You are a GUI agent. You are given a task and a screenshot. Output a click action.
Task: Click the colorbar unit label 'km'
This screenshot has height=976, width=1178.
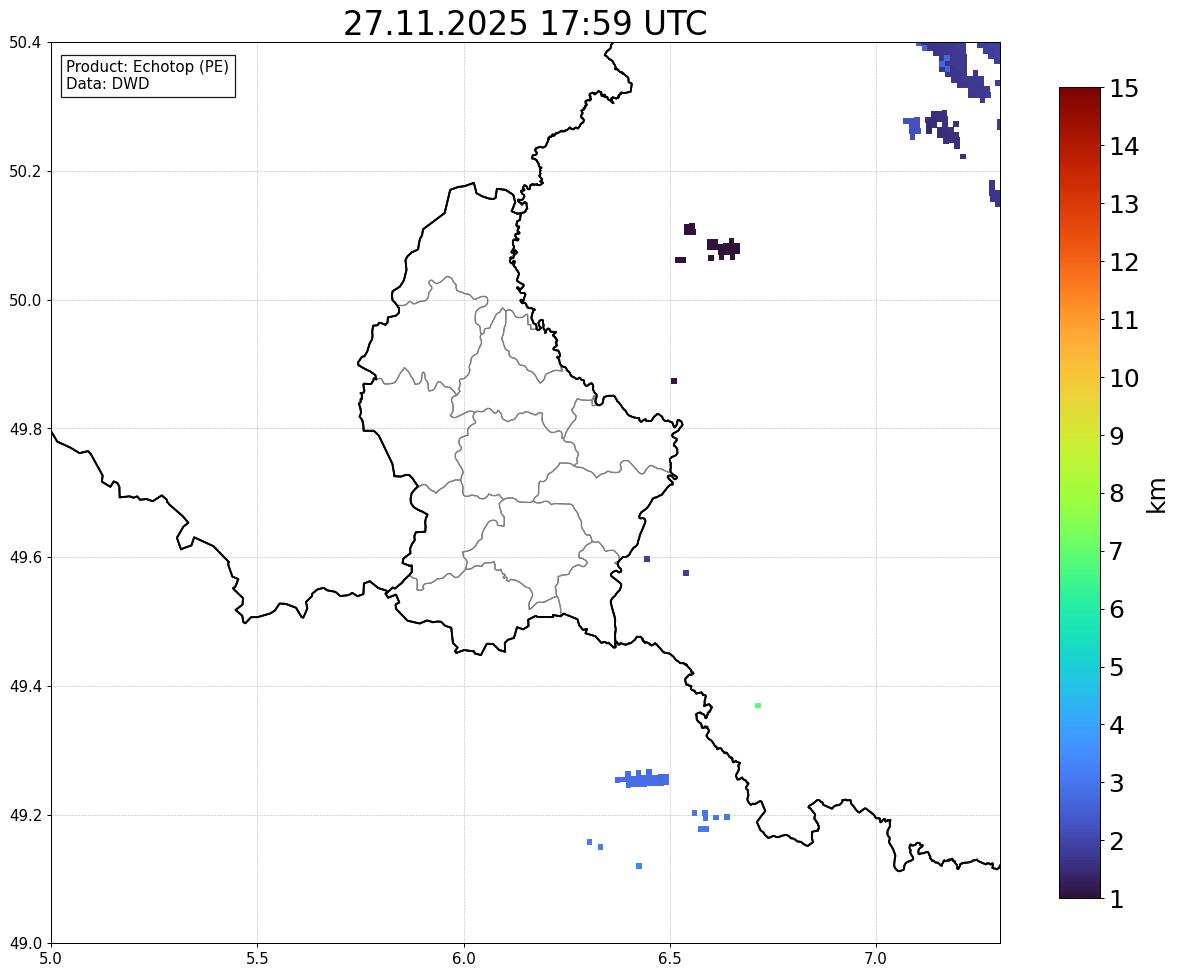click(1157, 496)
